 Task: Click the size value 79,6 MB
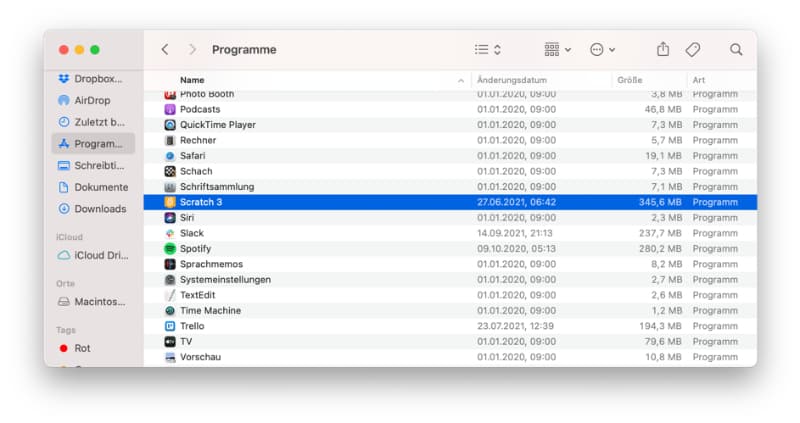[x=663, y=341]
